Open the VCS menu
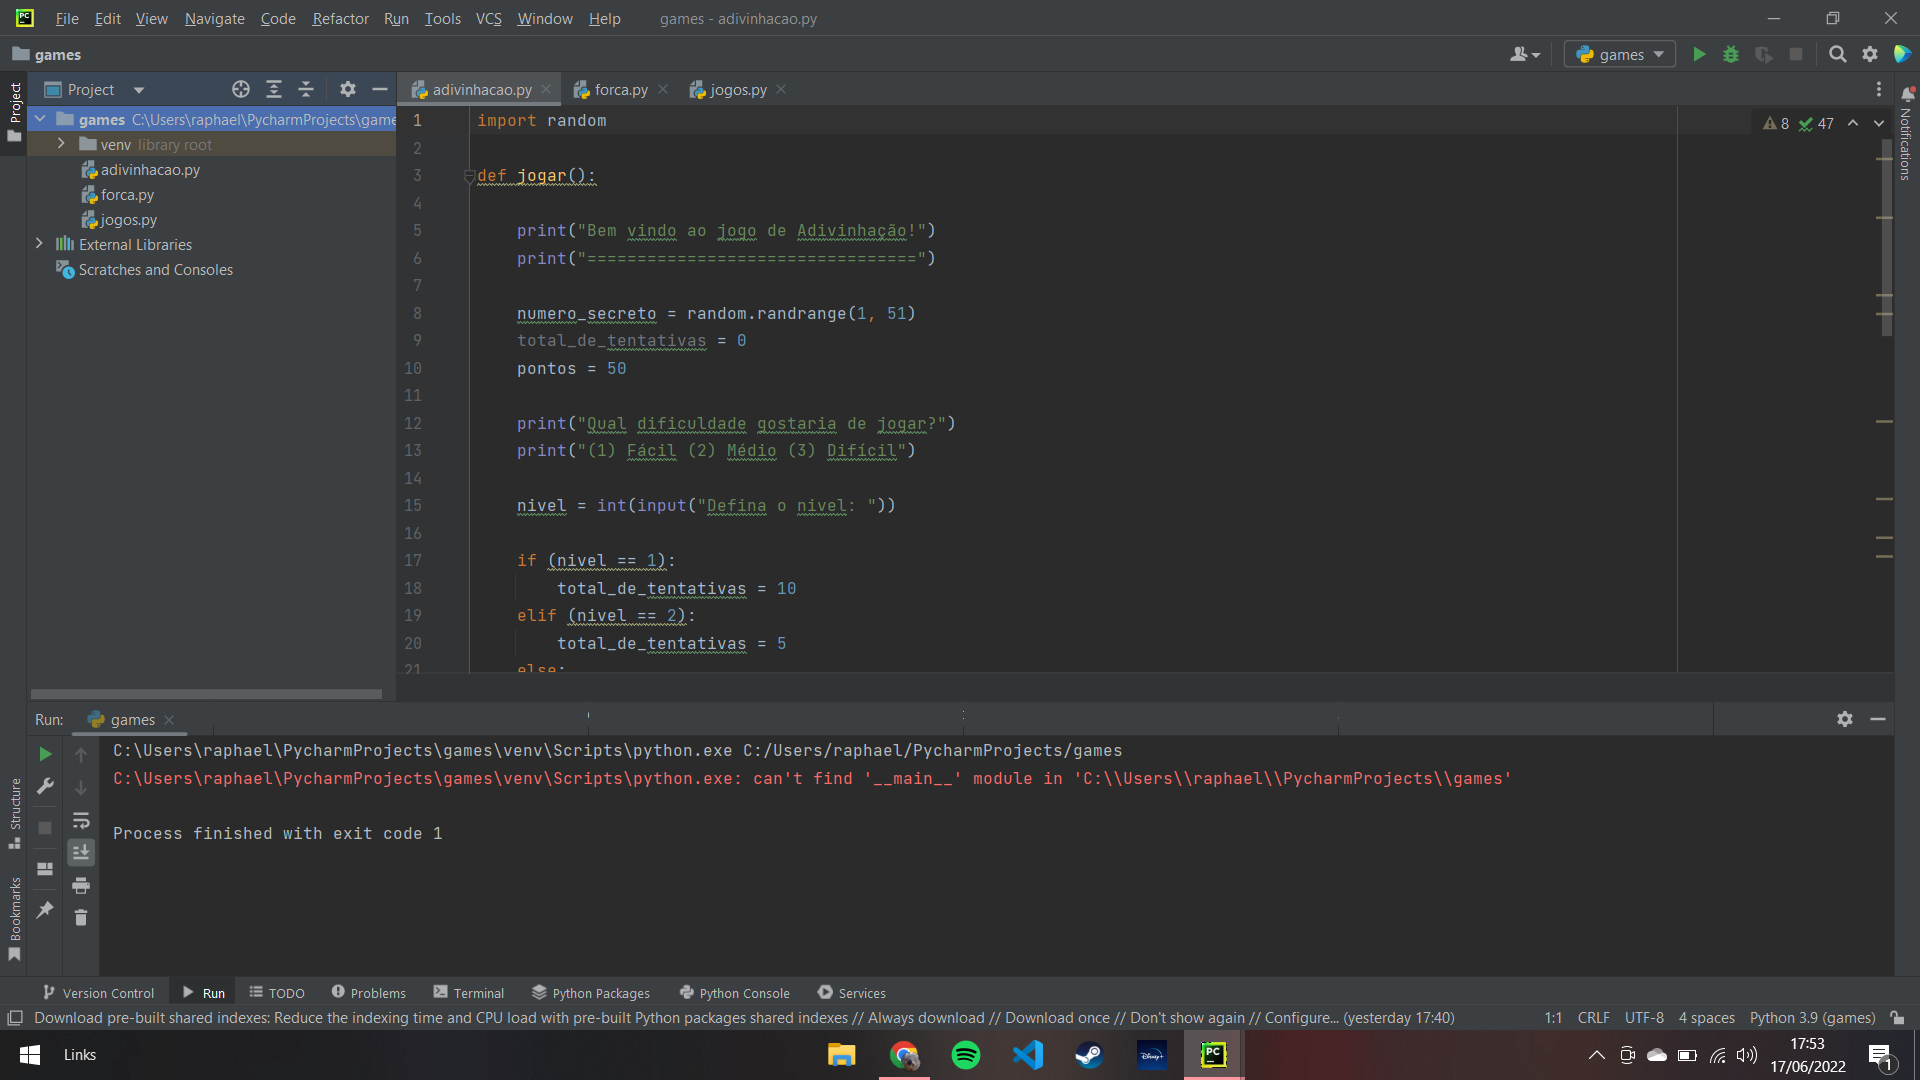This screenshot has height=1080, width=1920. click(x=488, y=18)
